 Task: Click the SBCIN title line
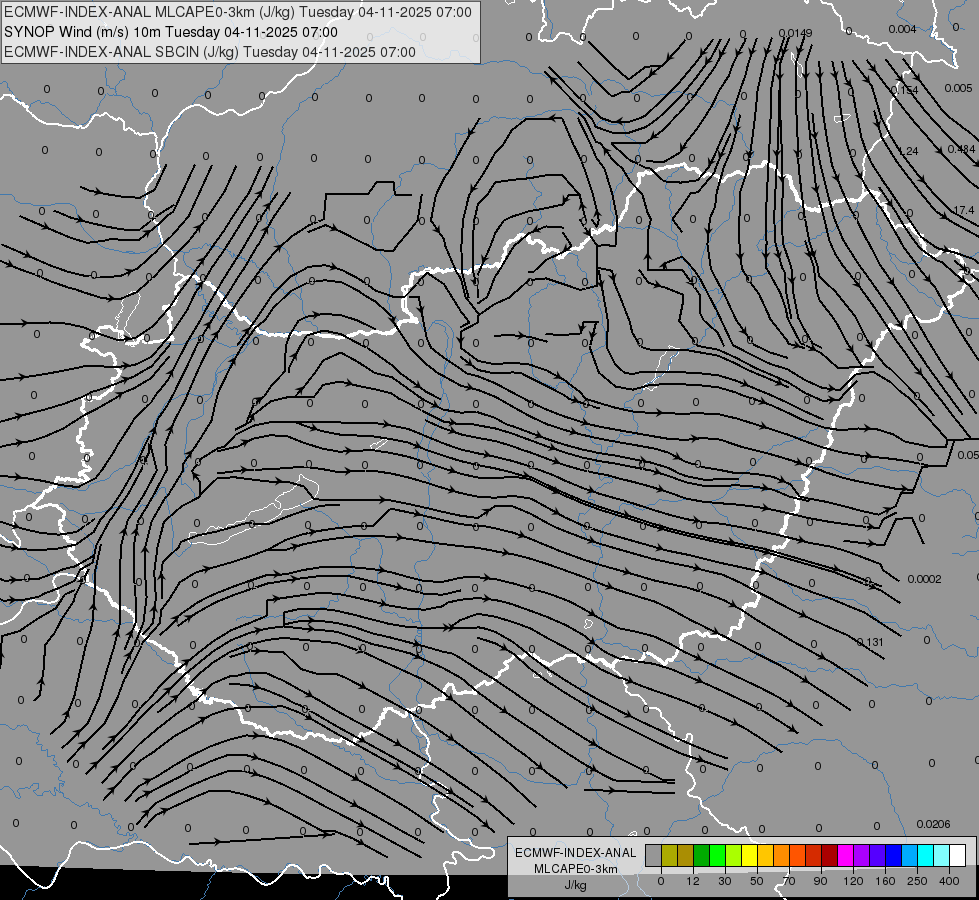pyautogui.click(x=210, y=52)
